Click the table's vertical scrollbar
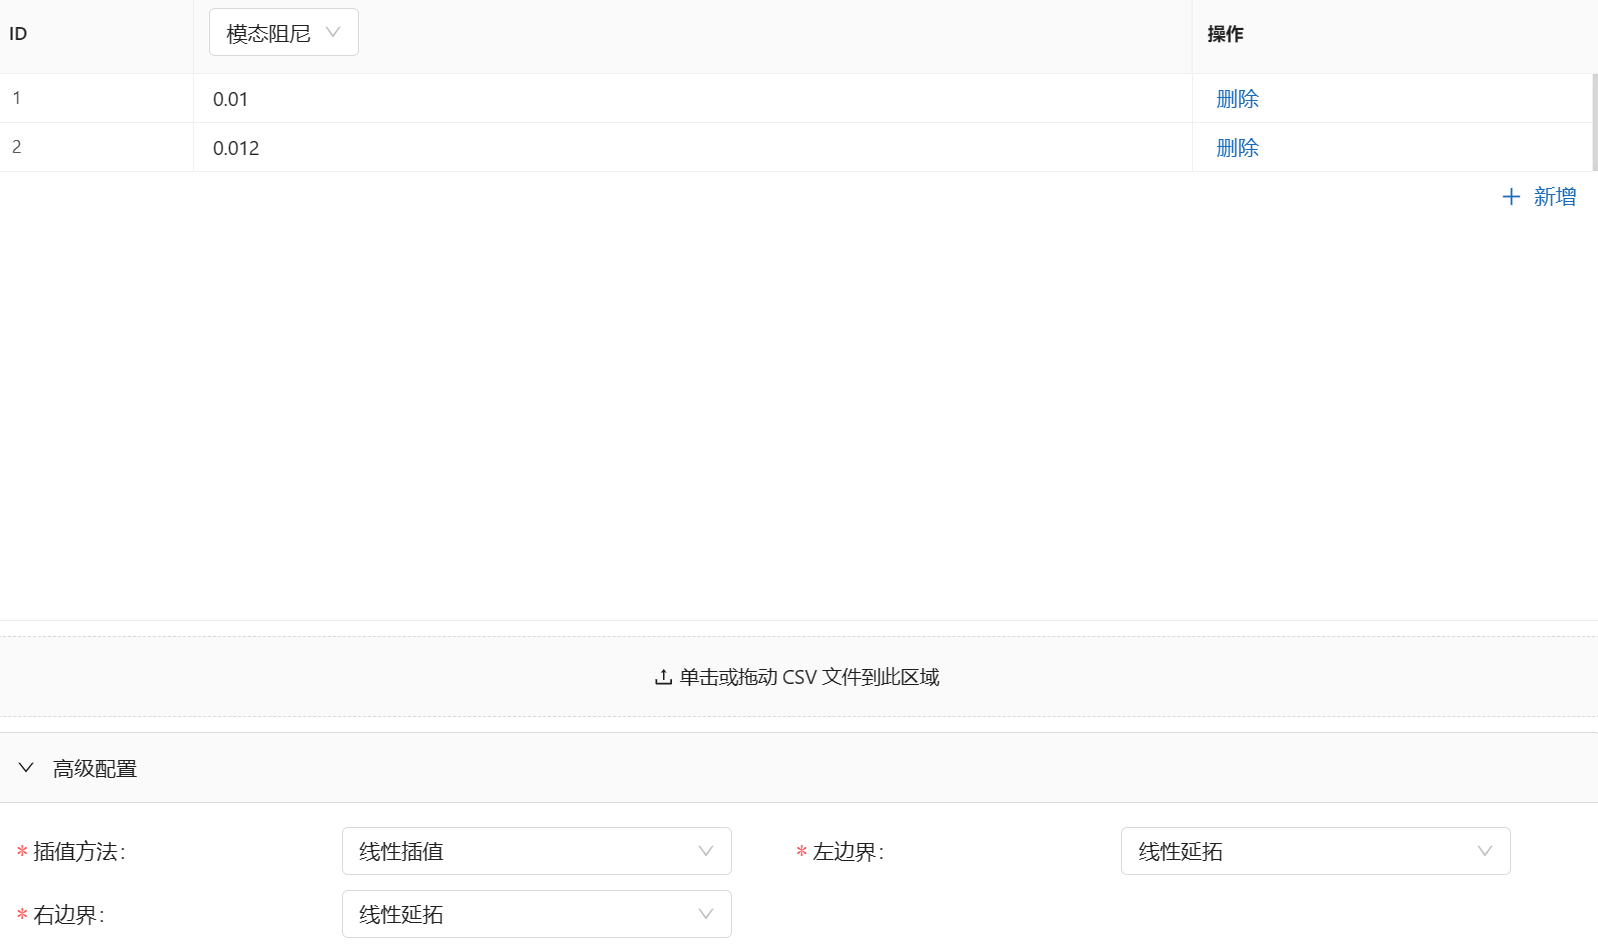 [1595, 123]
